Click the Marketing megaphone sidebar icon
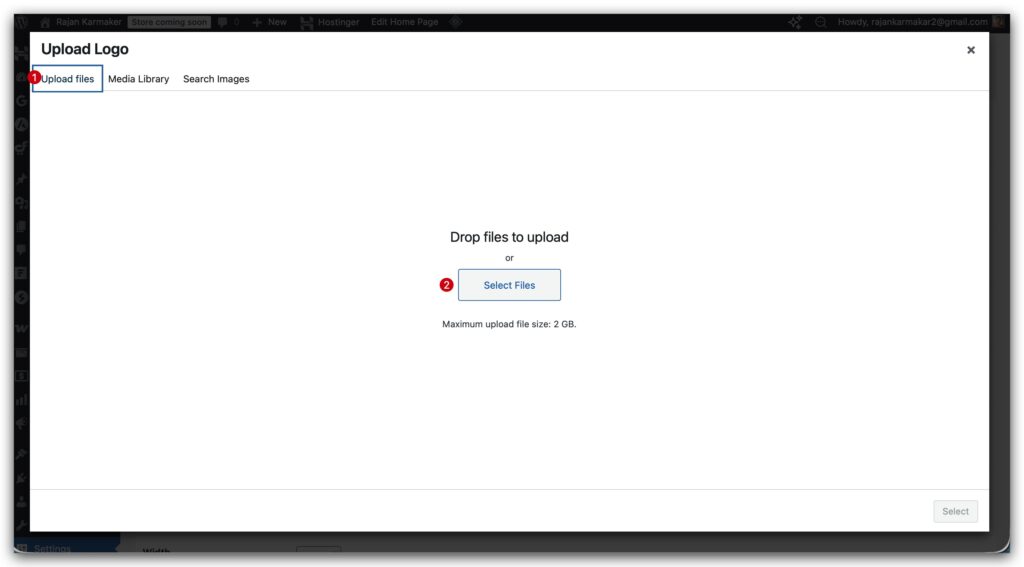 (21, 424)
